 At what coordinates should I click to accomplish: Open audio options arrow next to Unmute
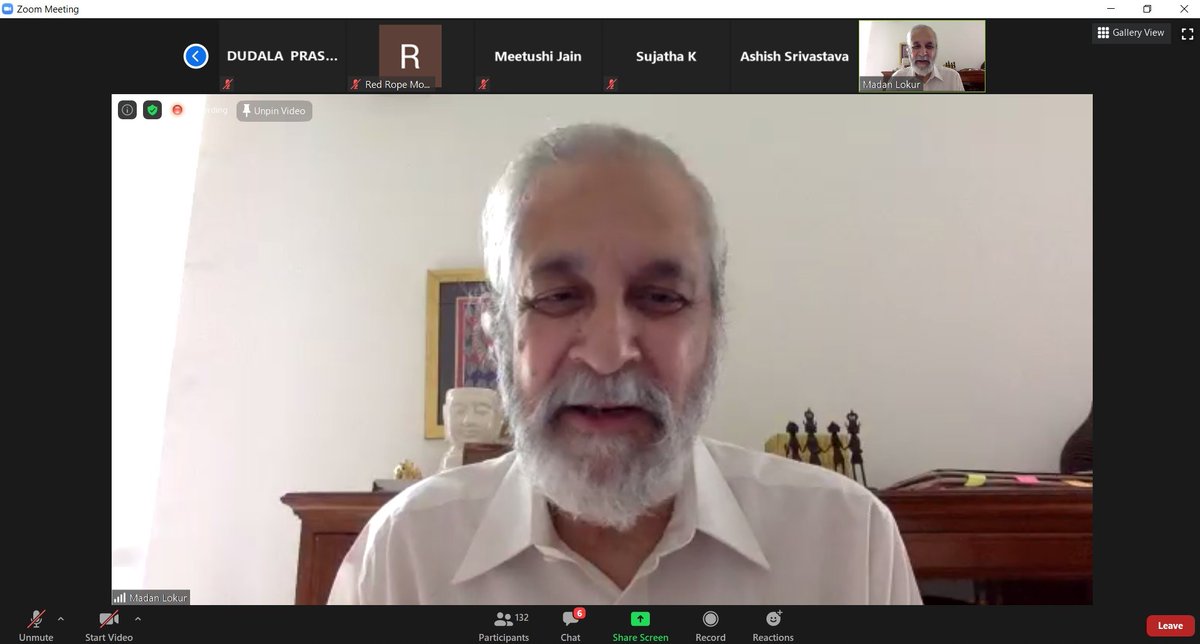(x=60, y=619)
